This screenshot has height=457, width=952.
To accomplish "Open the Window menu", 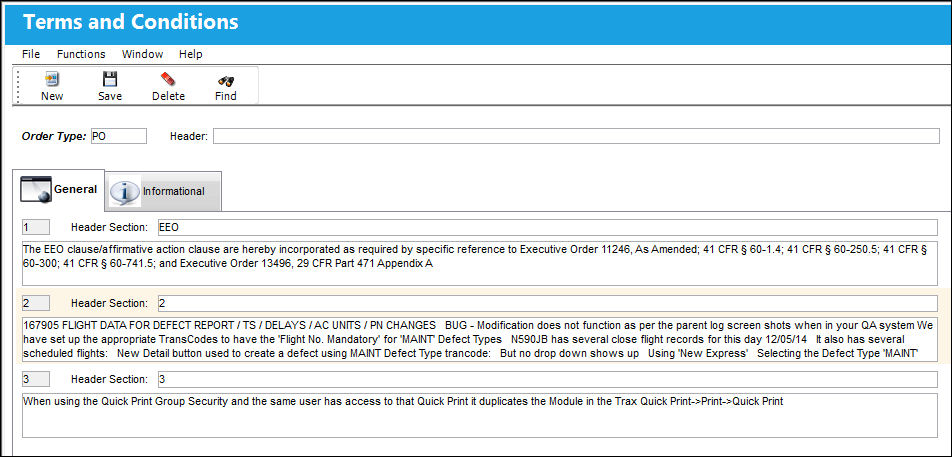I will pyautogui.click(x=143, y=54).
